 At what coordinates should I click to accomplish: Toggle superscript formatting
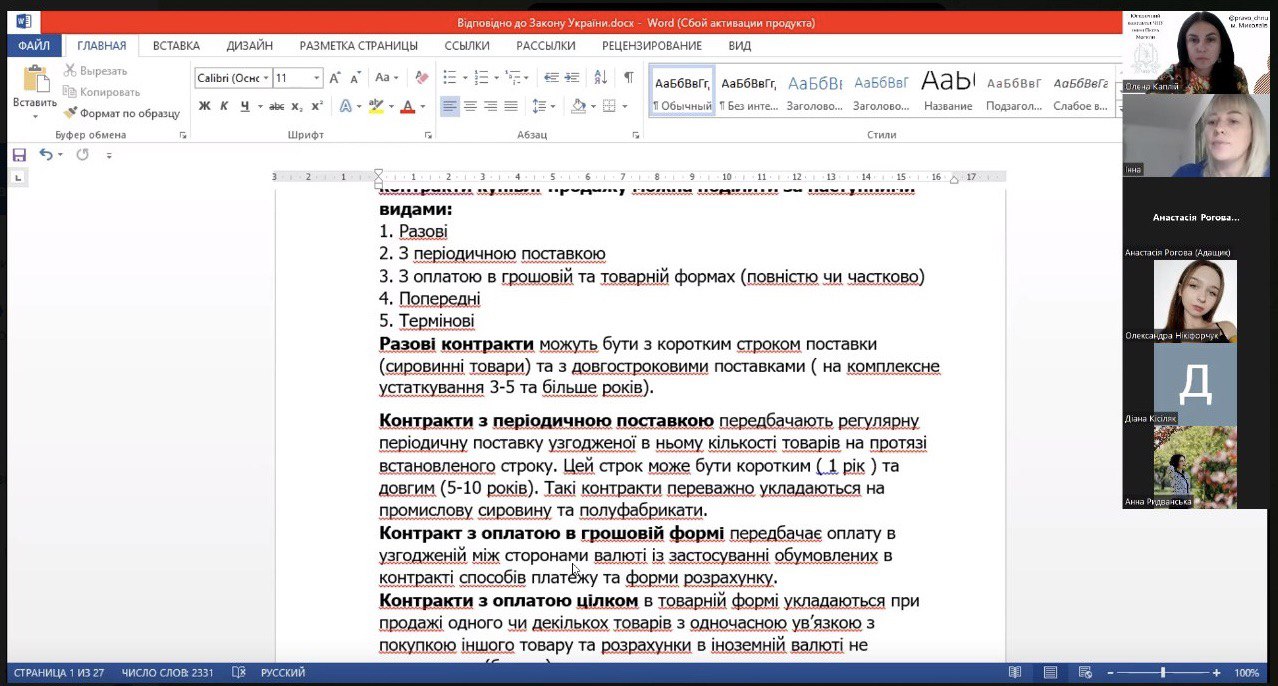[x=317, y=106]
